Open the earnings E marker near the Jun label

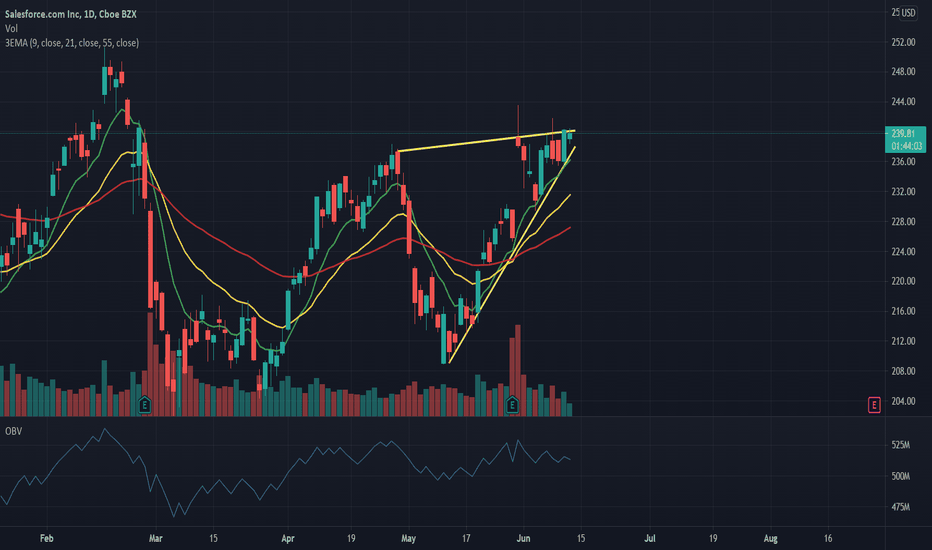[512, 405]
